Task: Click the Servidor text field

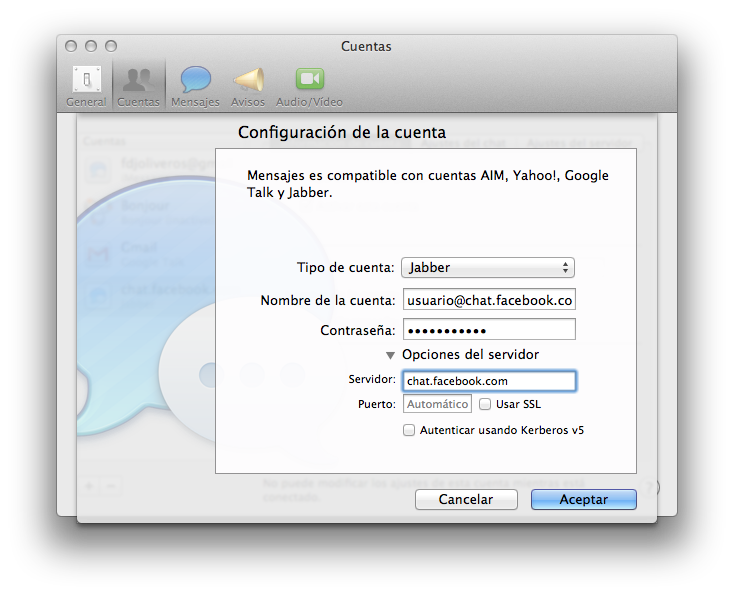Action: (x=489, y=381)
